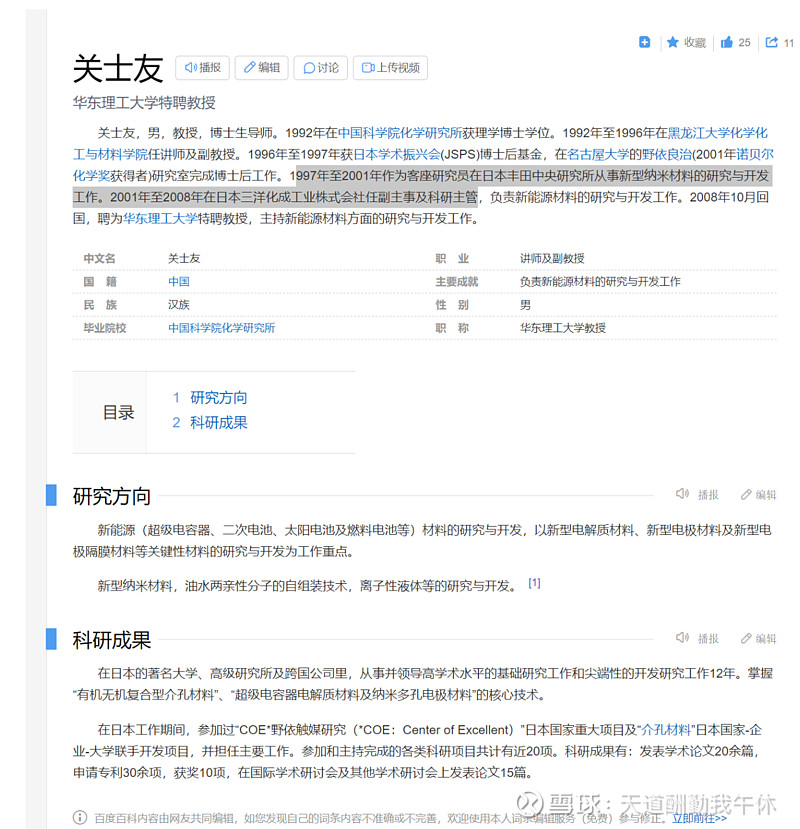Like the article via the thumbs-up 25
This screenshot has height=829, width=800.
(x=735, y=42)
